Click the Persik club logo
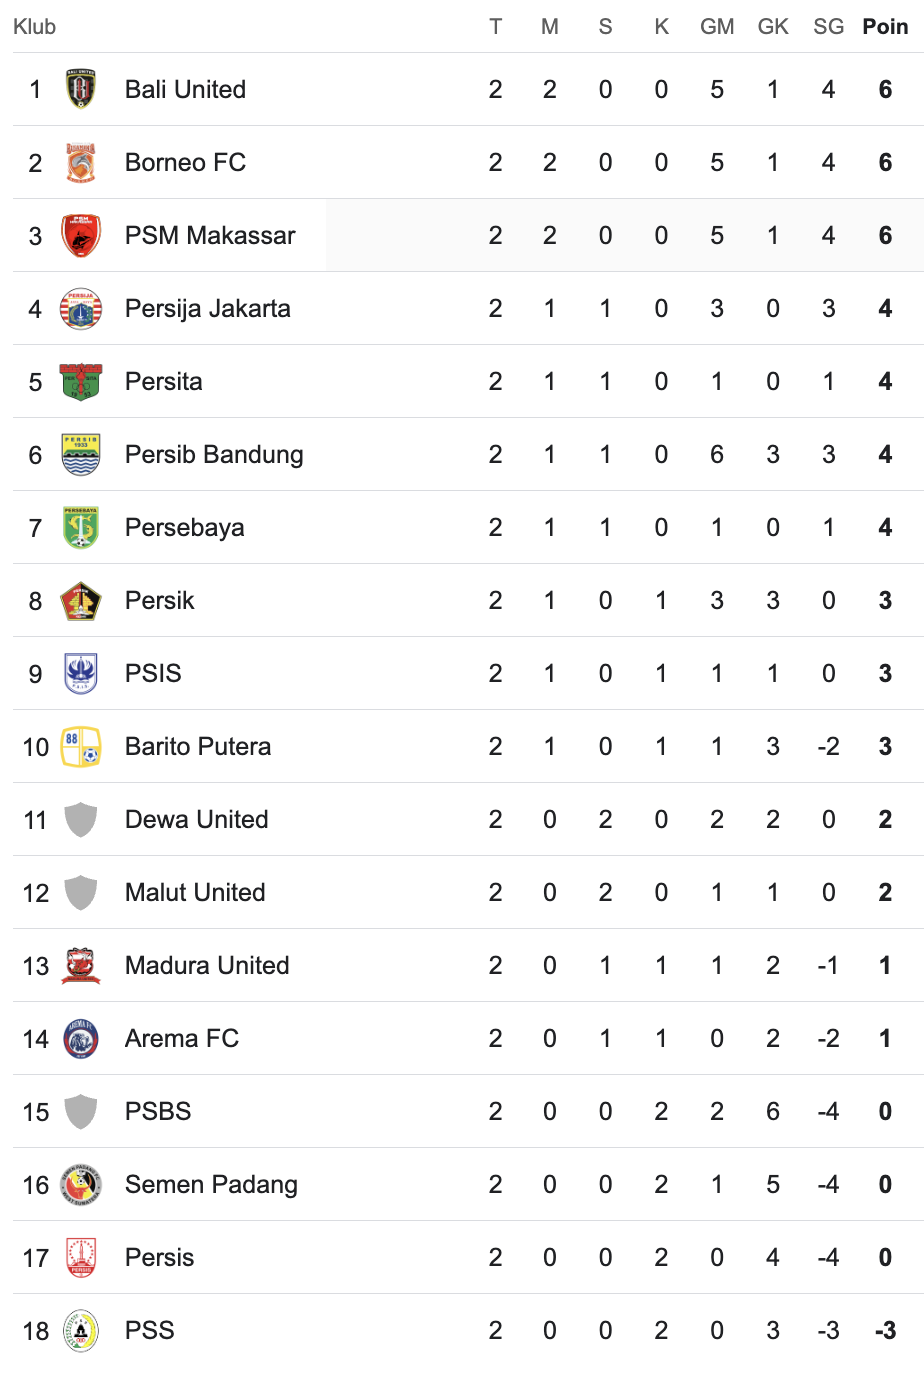 [x=81, y=600]
